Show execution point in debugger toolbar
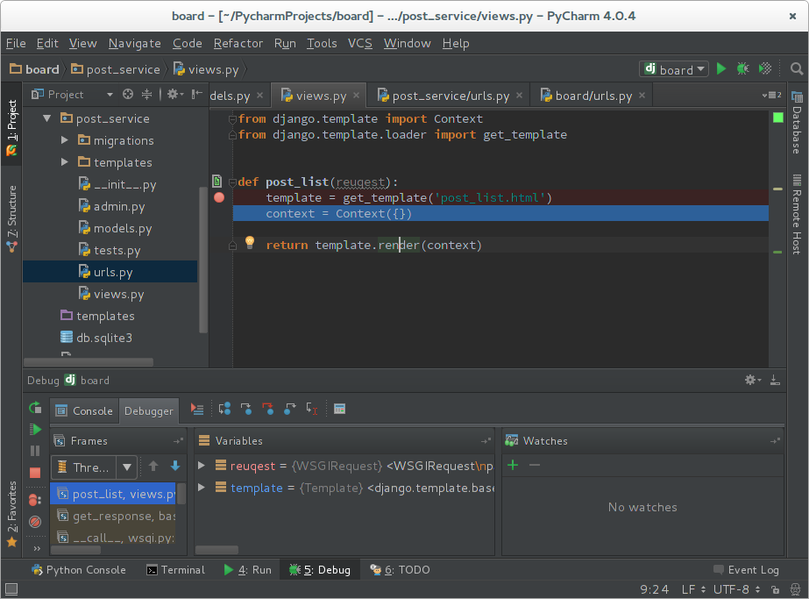This screenshot has width=809, height=599. [x=197, y=409]
